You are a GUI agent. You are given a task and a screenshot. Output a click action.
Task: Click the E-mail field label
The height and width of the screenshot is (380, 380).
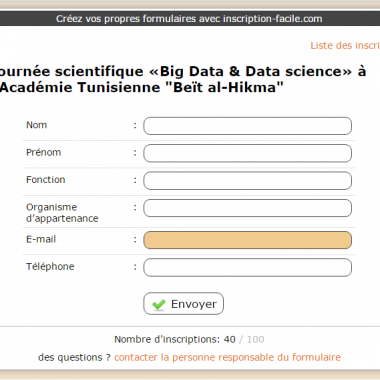(41, 239)
